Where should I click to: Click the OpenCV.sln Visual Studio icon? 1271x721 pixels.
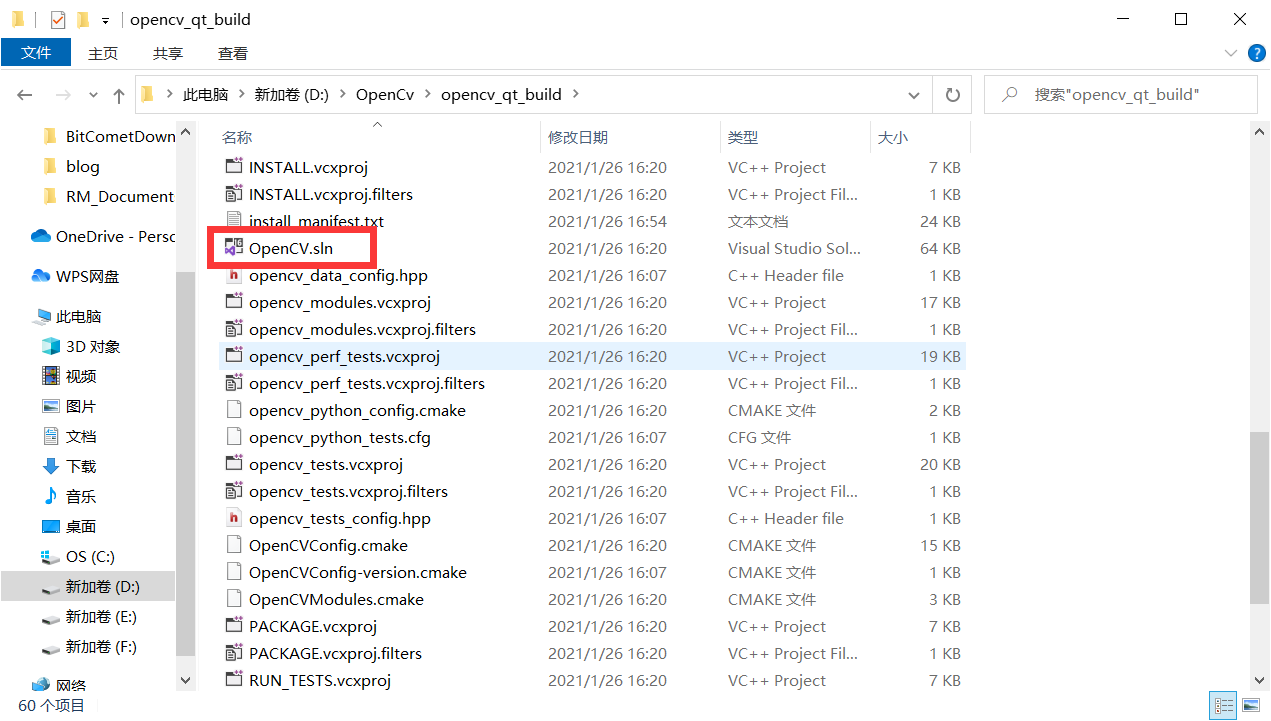click(234, 248)
